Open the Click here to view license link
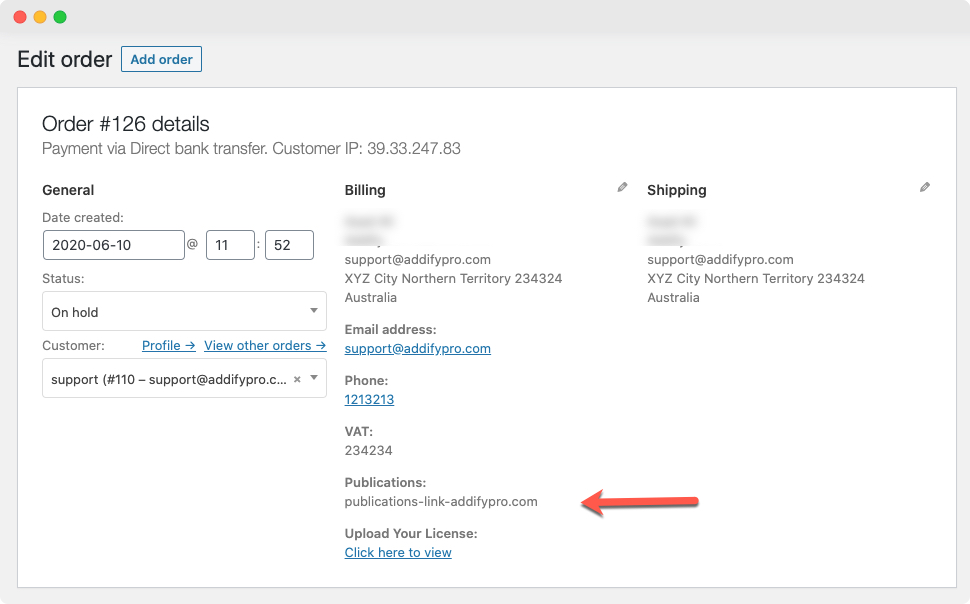The height and width of the screenshot is (604, 970). 398,552
